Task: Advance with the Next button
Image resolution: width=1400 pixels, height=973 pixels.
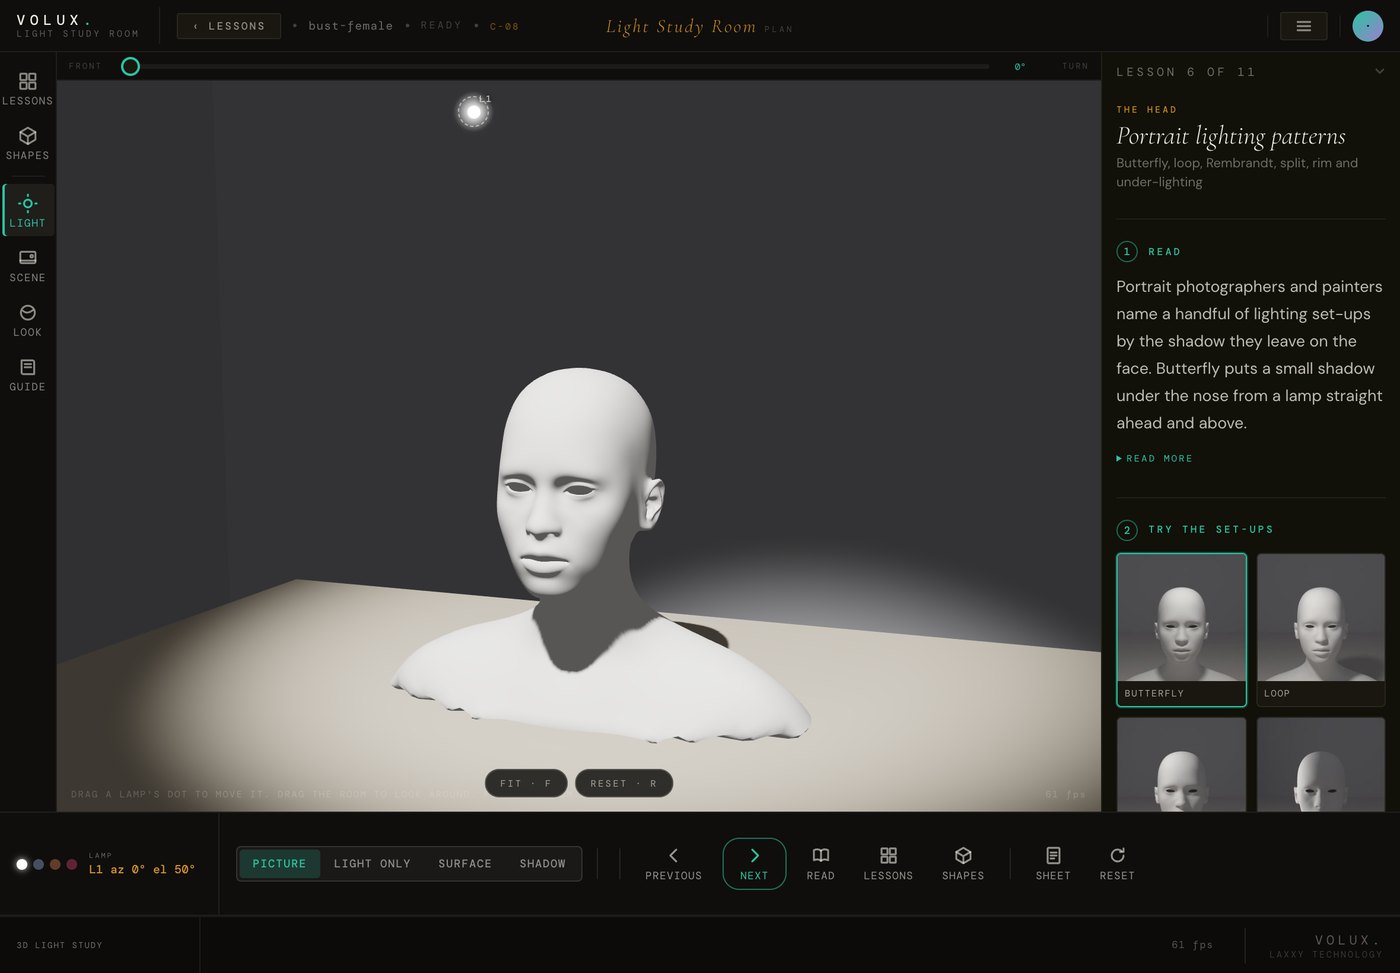Action: coord(754,864)
